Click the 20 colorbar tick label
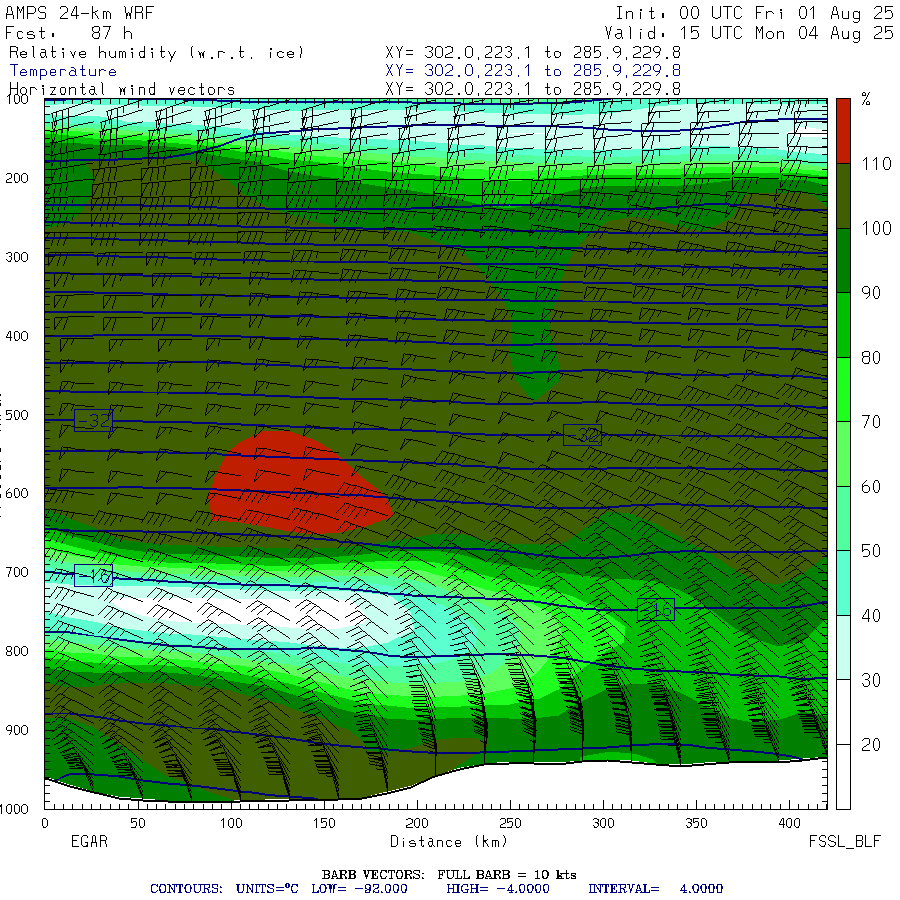The height and width of the screenshot is (900, 900). click(871, 745)
